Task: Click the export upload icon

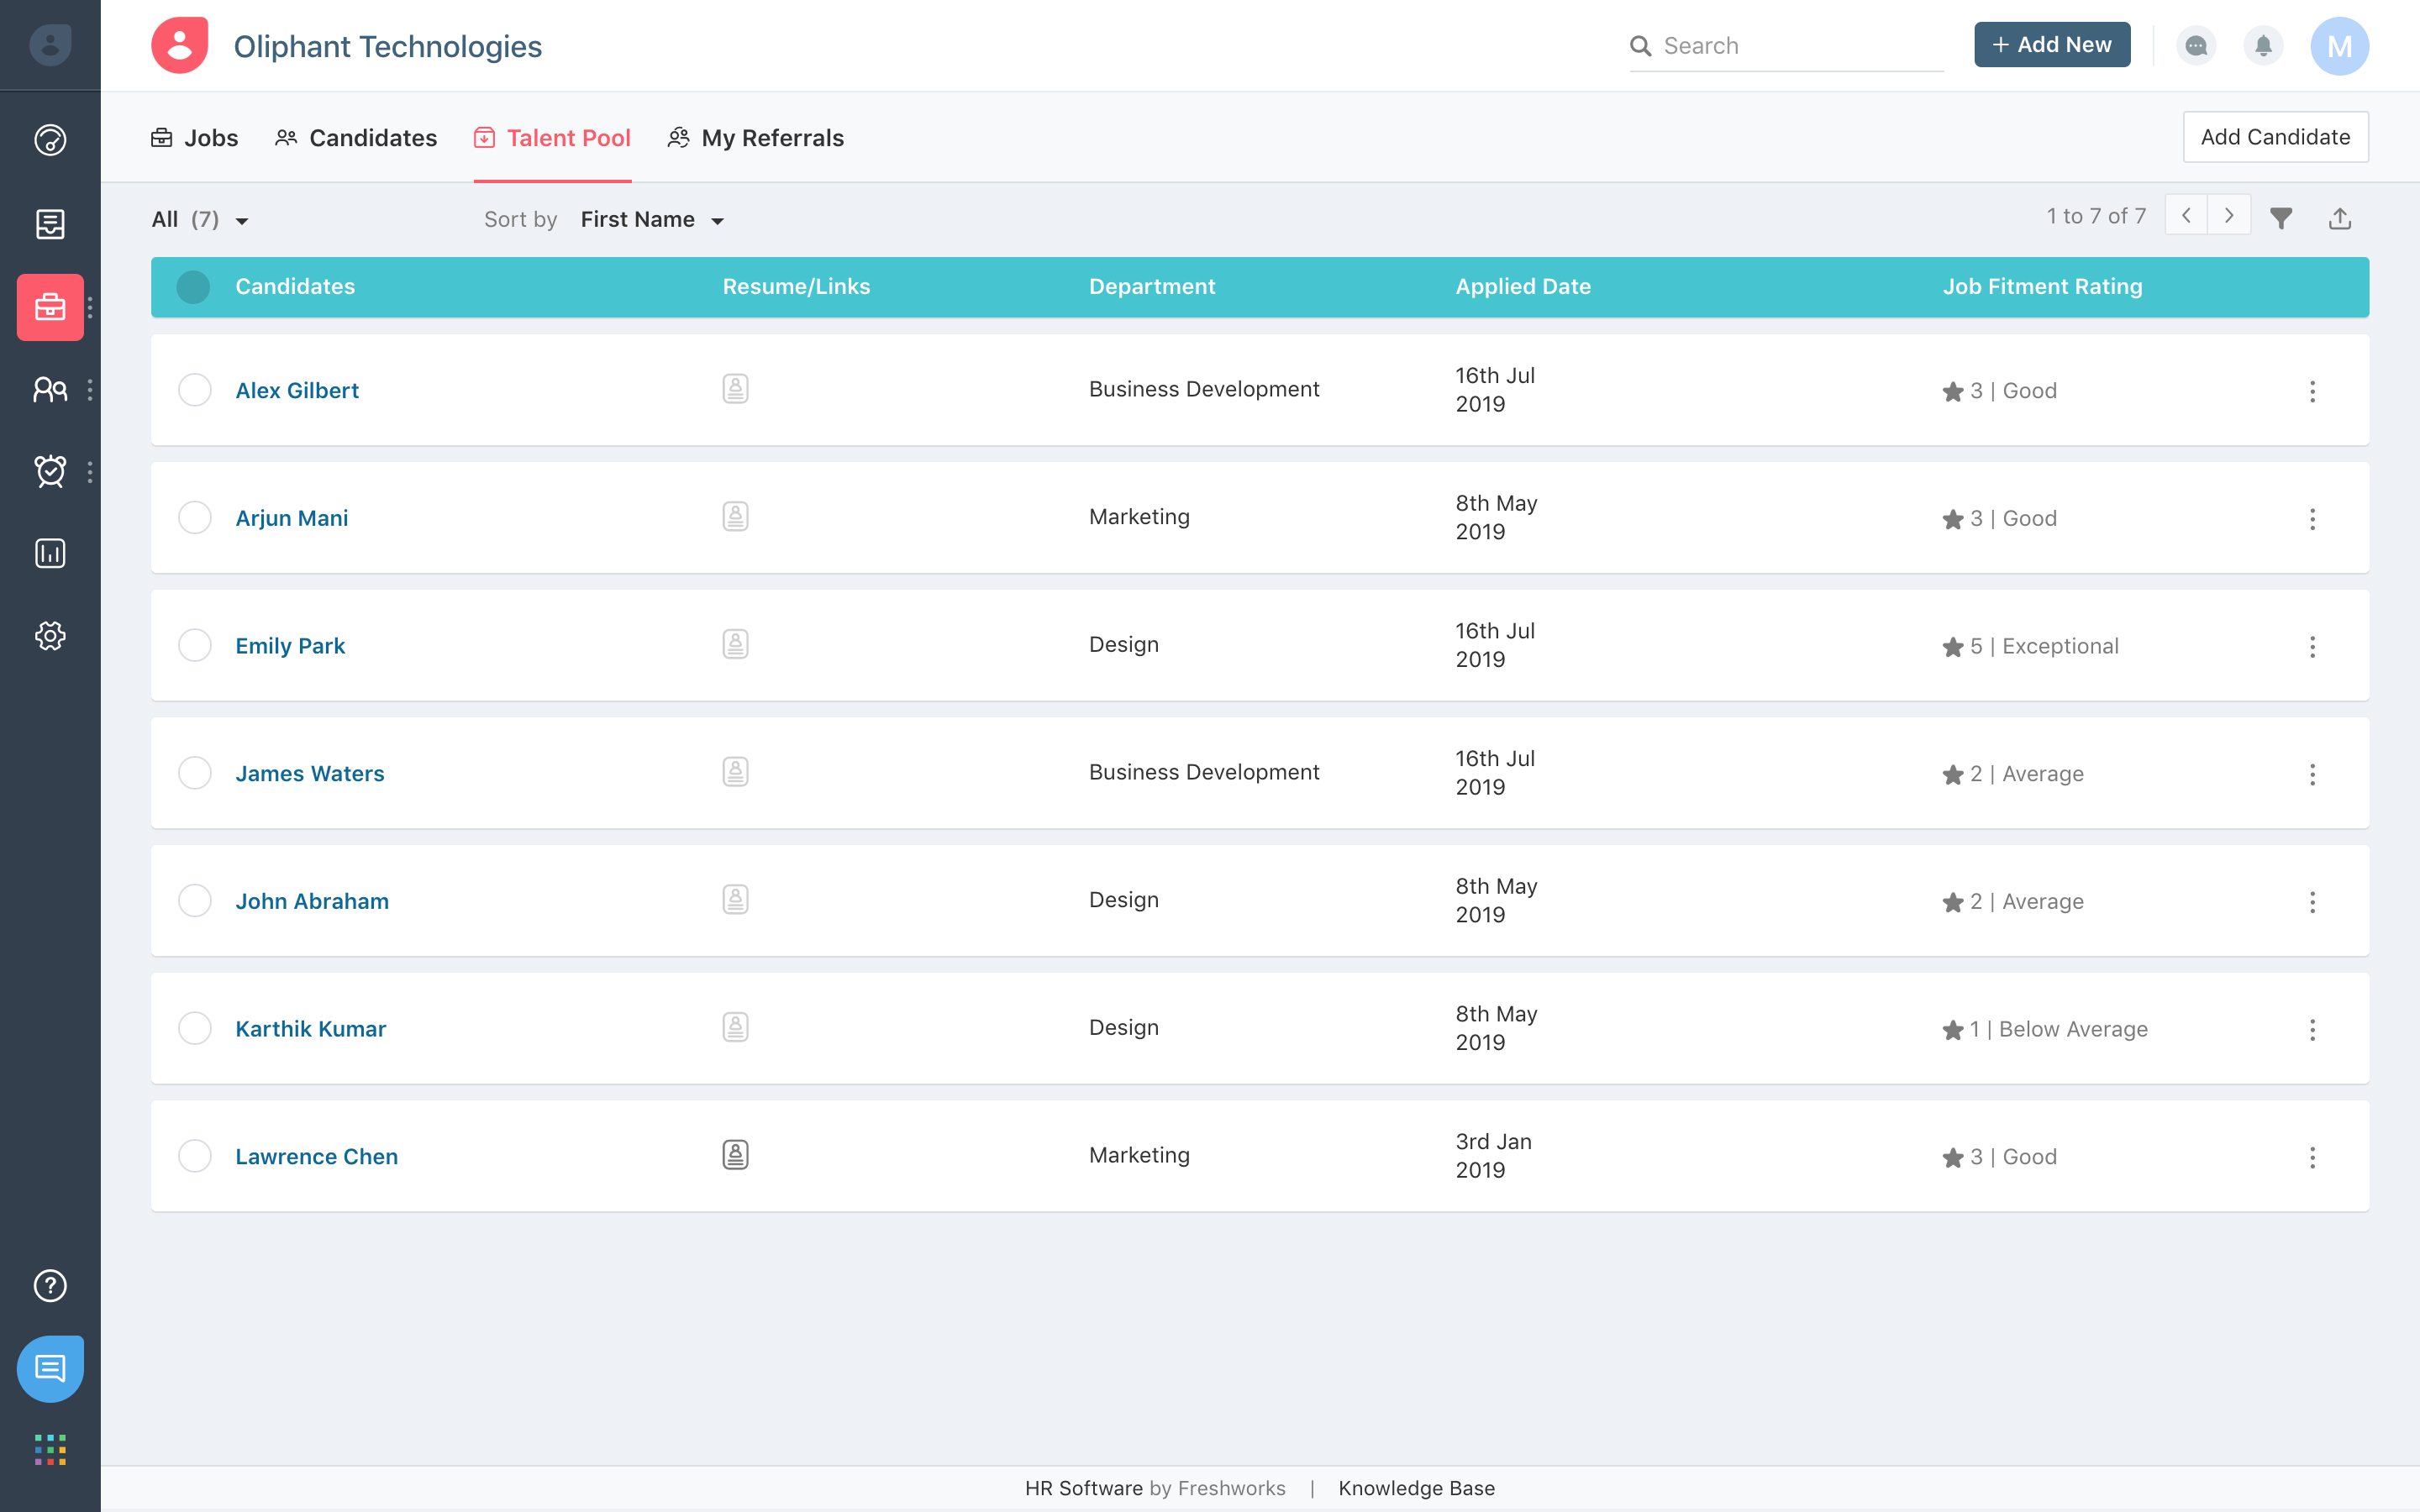Action: coord(2339,218)
